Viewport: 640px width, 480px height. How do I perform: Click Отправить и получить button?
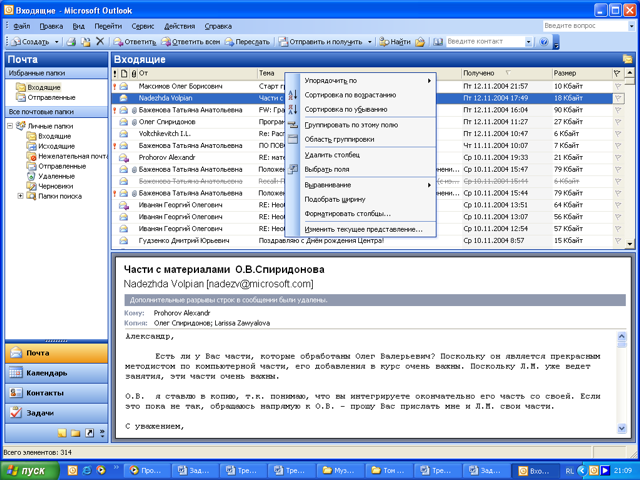tap(321, 42)
